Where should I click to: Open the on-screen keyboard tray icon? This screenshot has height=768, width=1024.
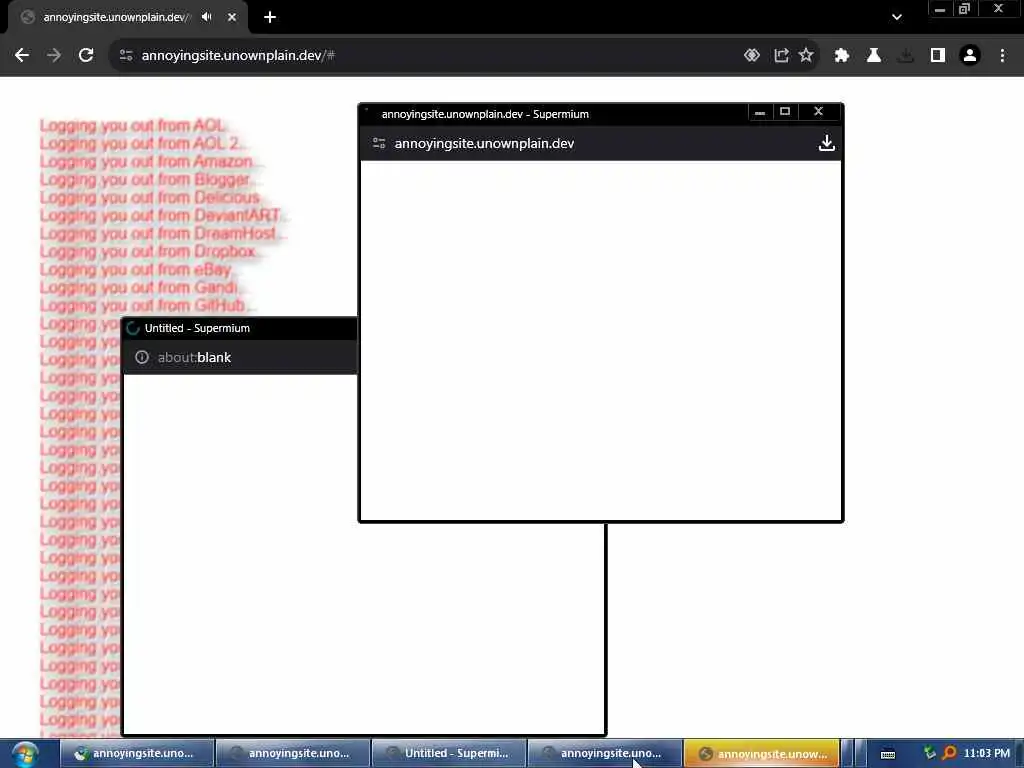[x=888, y=754]
